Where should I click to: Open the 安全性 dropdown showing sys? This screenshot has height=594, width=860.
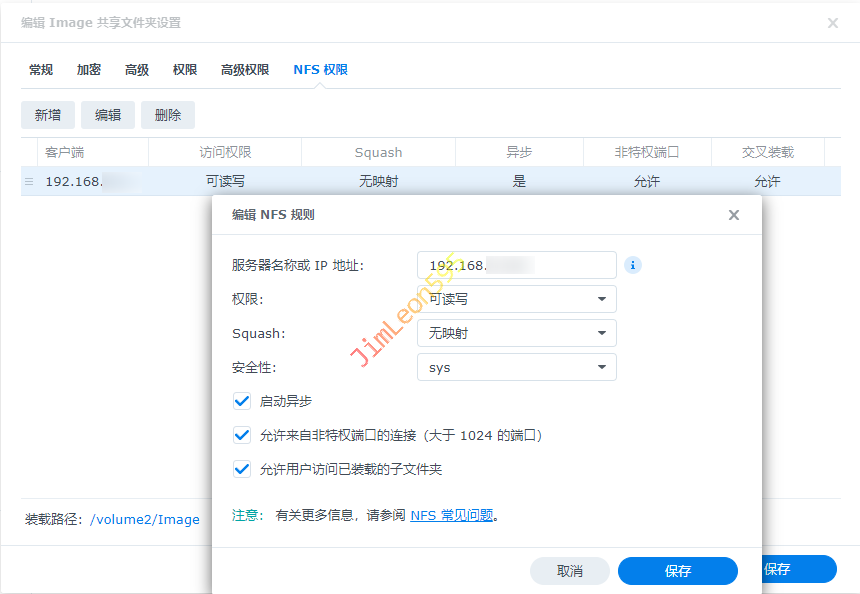click(x=516, y=367)
